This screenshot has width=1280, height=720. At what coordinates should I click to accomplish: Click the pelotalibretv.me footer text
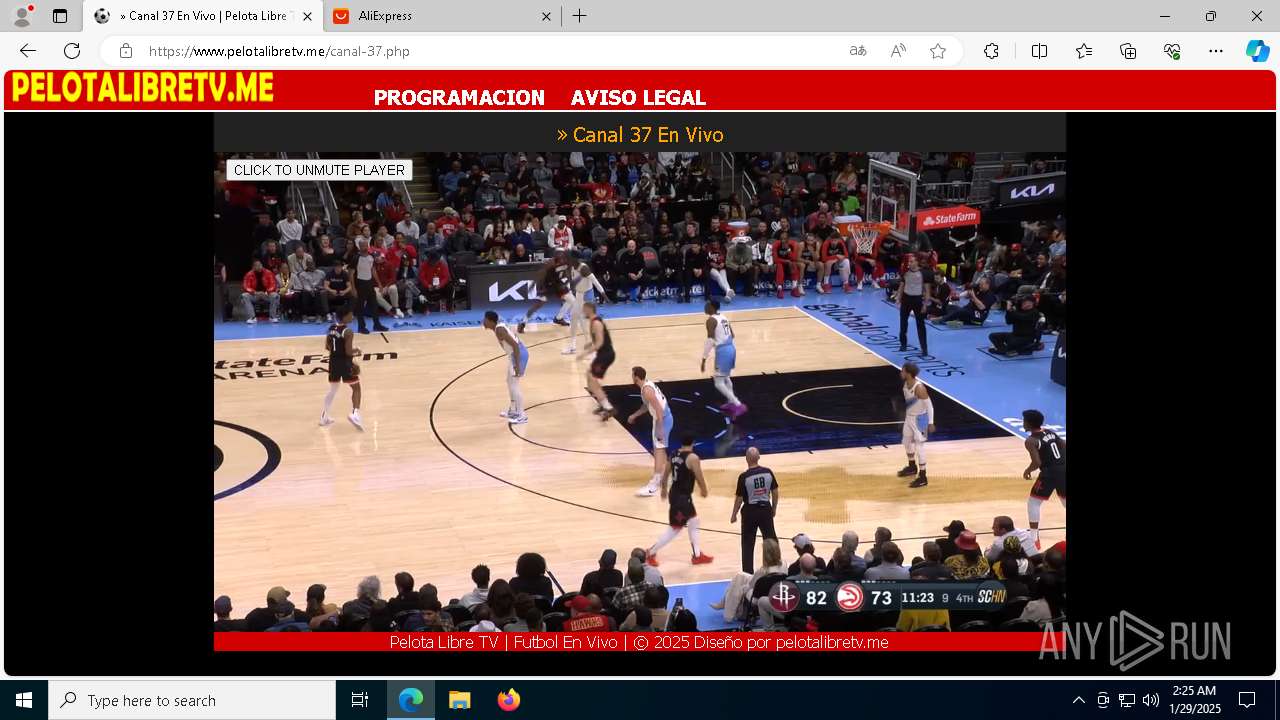[x=639, y=642]
